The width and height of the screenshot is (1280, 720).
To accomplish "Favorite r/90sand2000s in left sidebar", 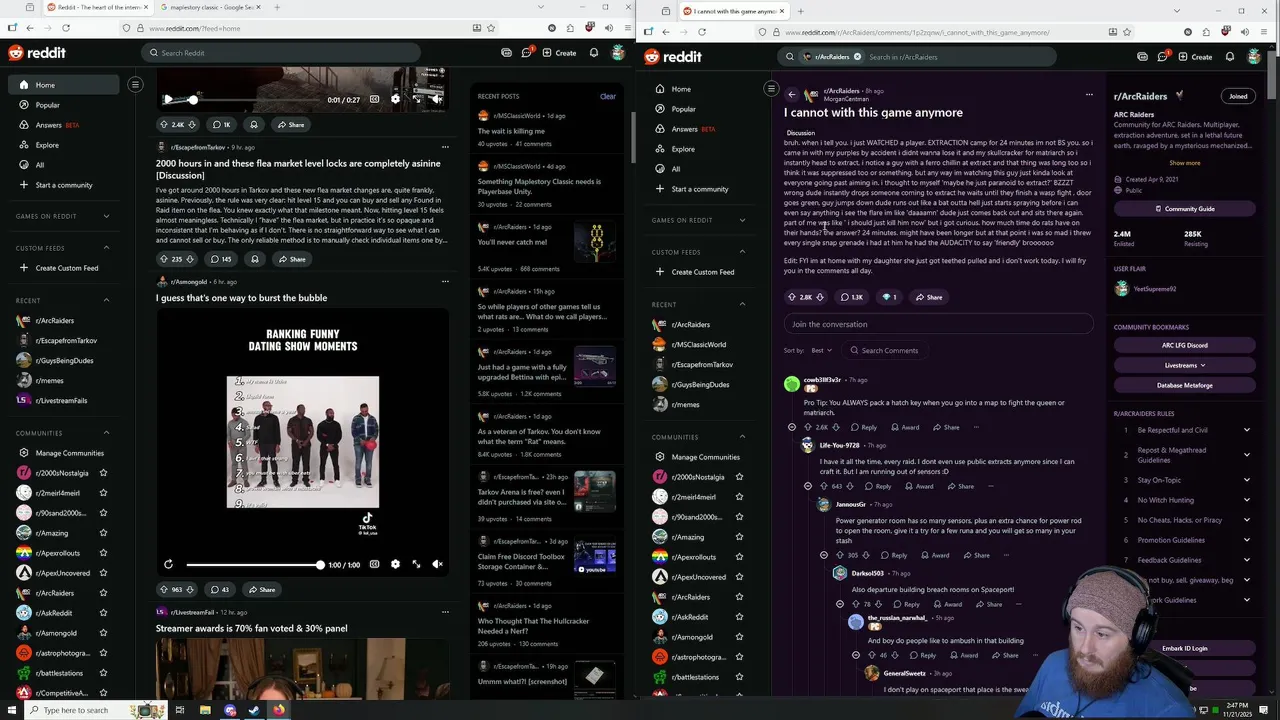I will tap(103, 513).
